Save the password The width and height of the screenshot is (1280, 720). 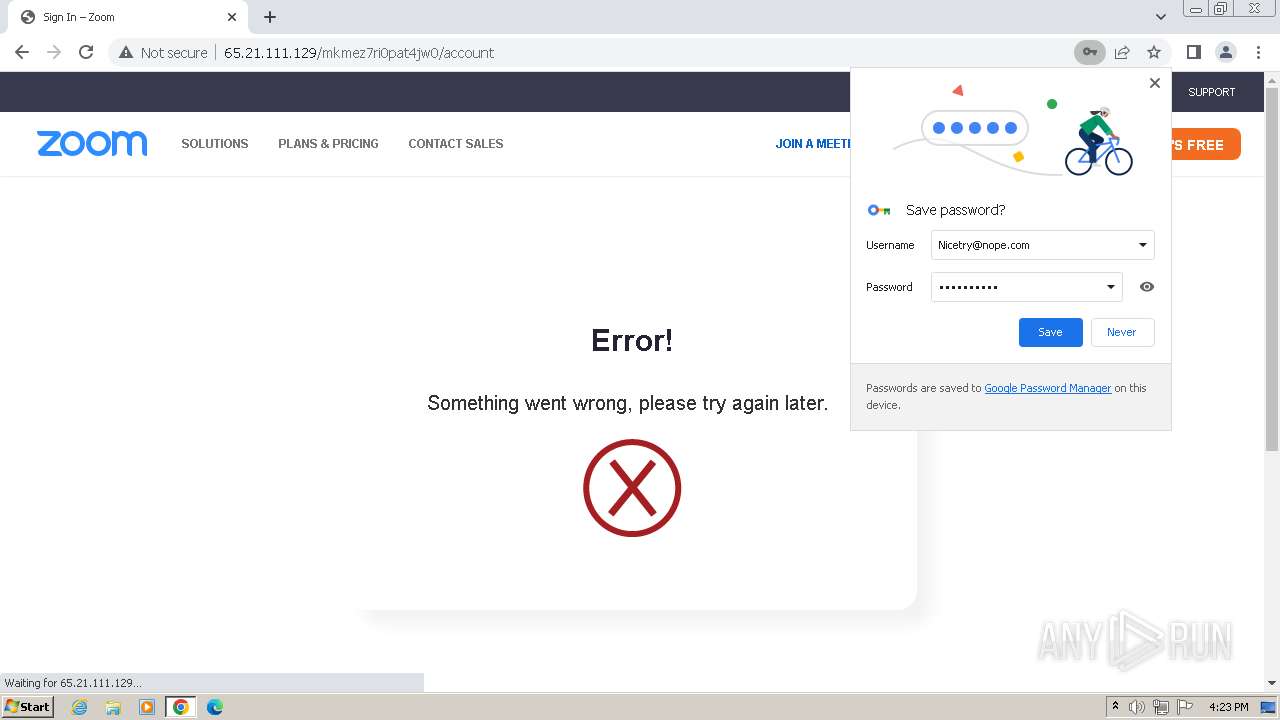1050,332
